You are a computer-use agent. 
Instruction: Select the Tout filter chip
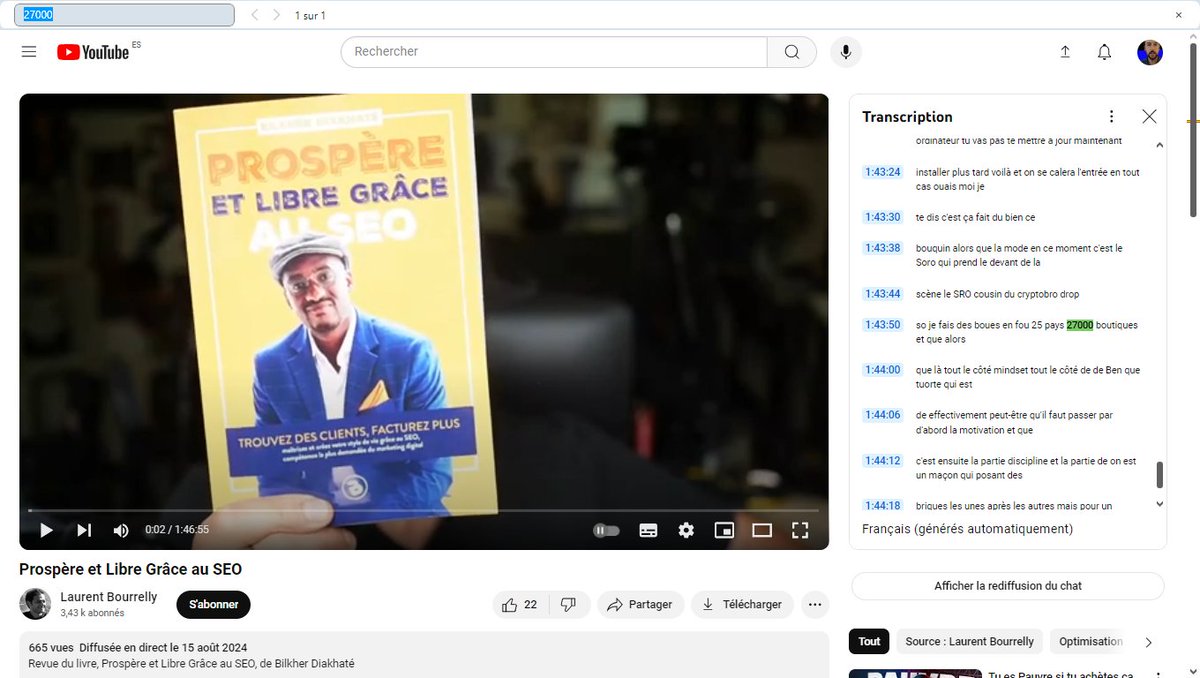tap(869, 642)
